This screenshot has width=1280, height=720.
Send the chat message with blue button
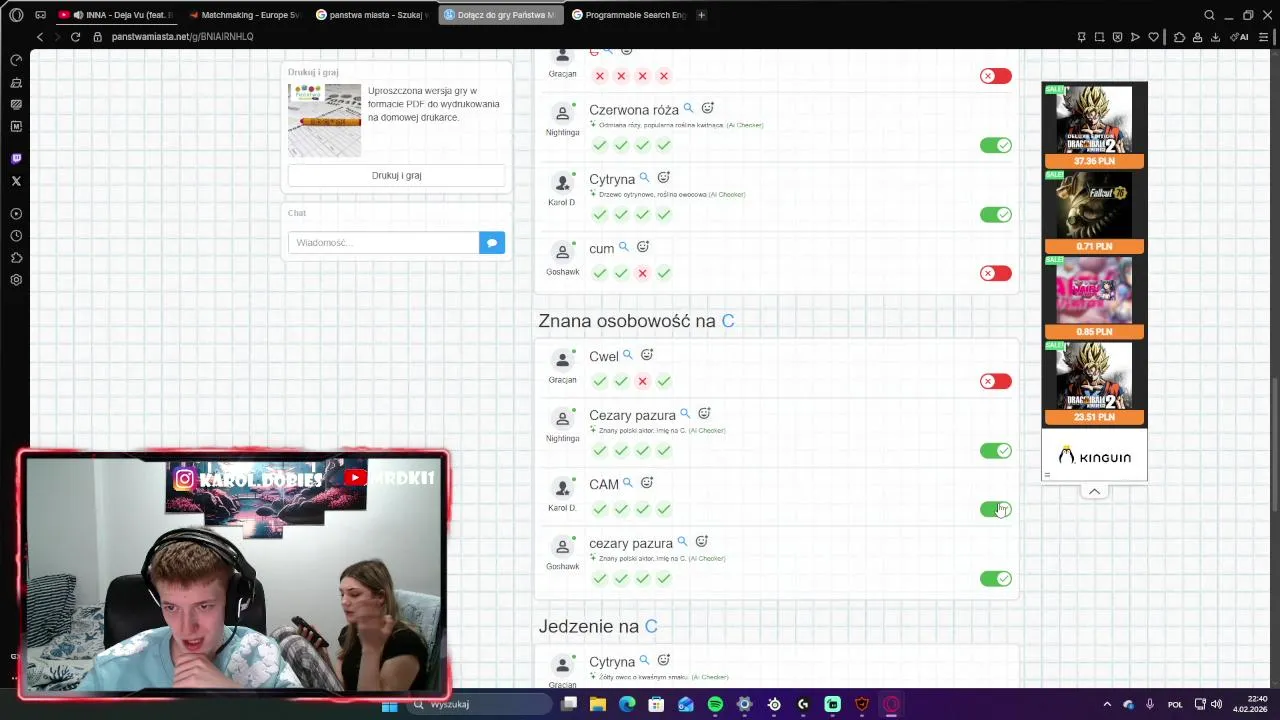click(492, 243)
